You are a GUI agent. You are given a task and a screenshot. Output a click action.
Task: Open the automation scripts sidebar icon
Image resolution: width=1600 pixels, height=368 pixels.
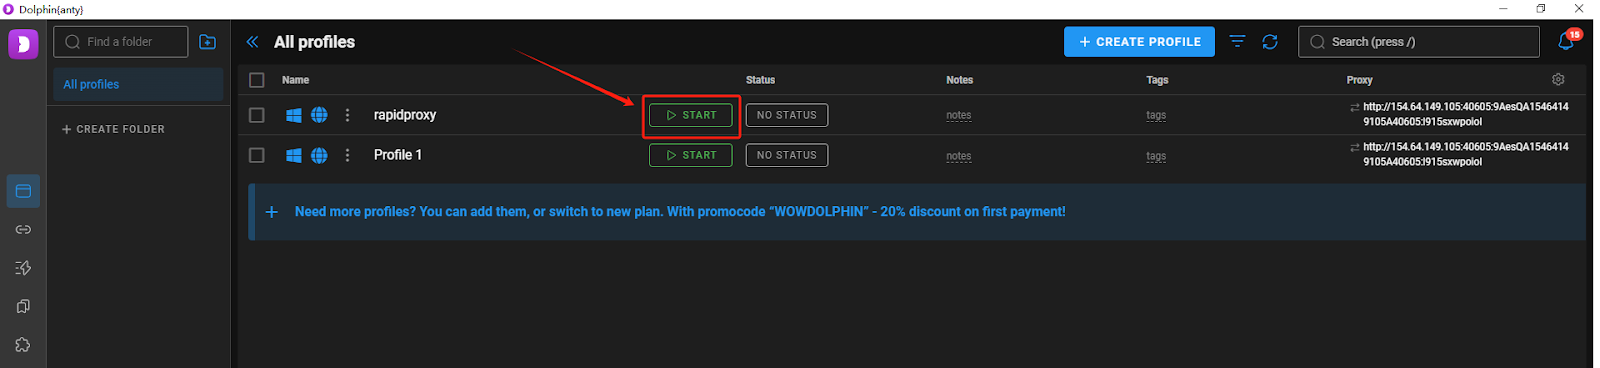(23, 268)
